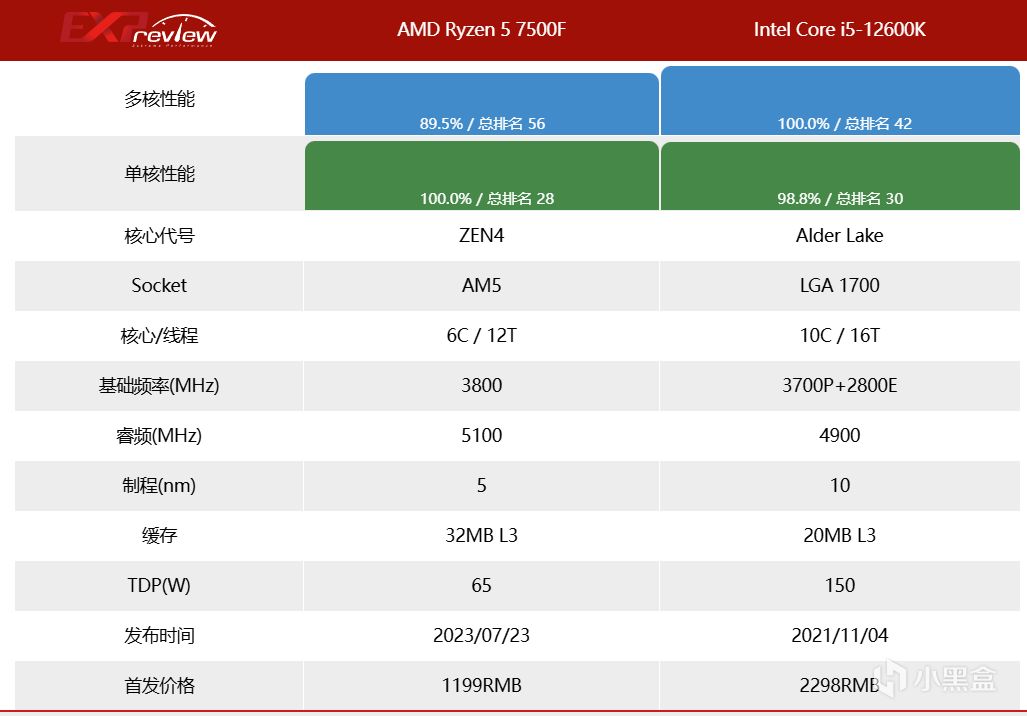This screenshot has height=716, width=1027.
Task: Click the AM5 socket value
Action: click(x=481, y=286)
